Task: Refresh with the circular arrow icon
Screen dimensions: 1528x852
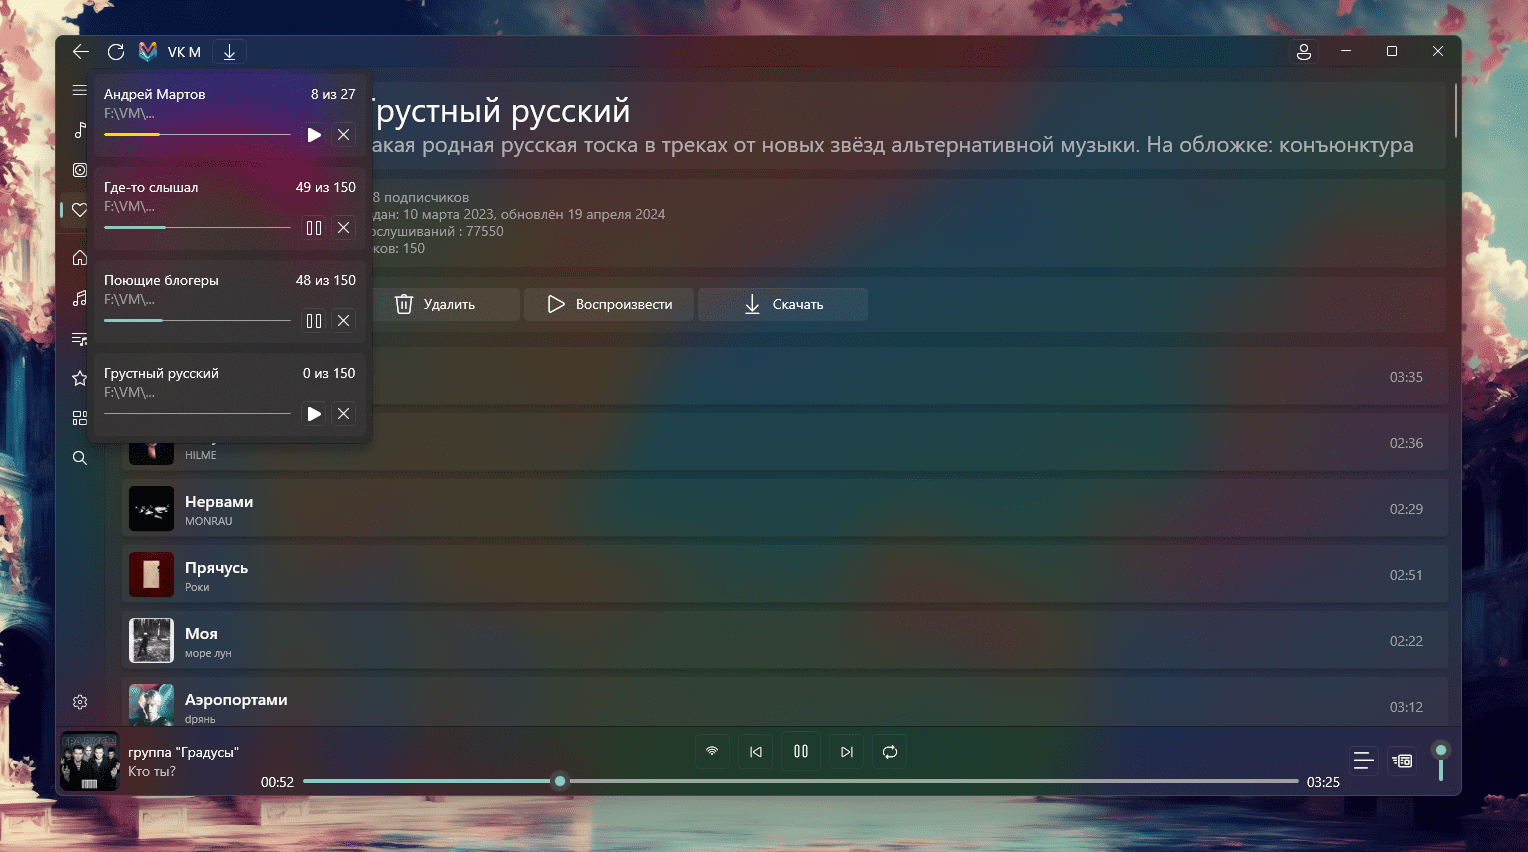Action: click(116, 51)
